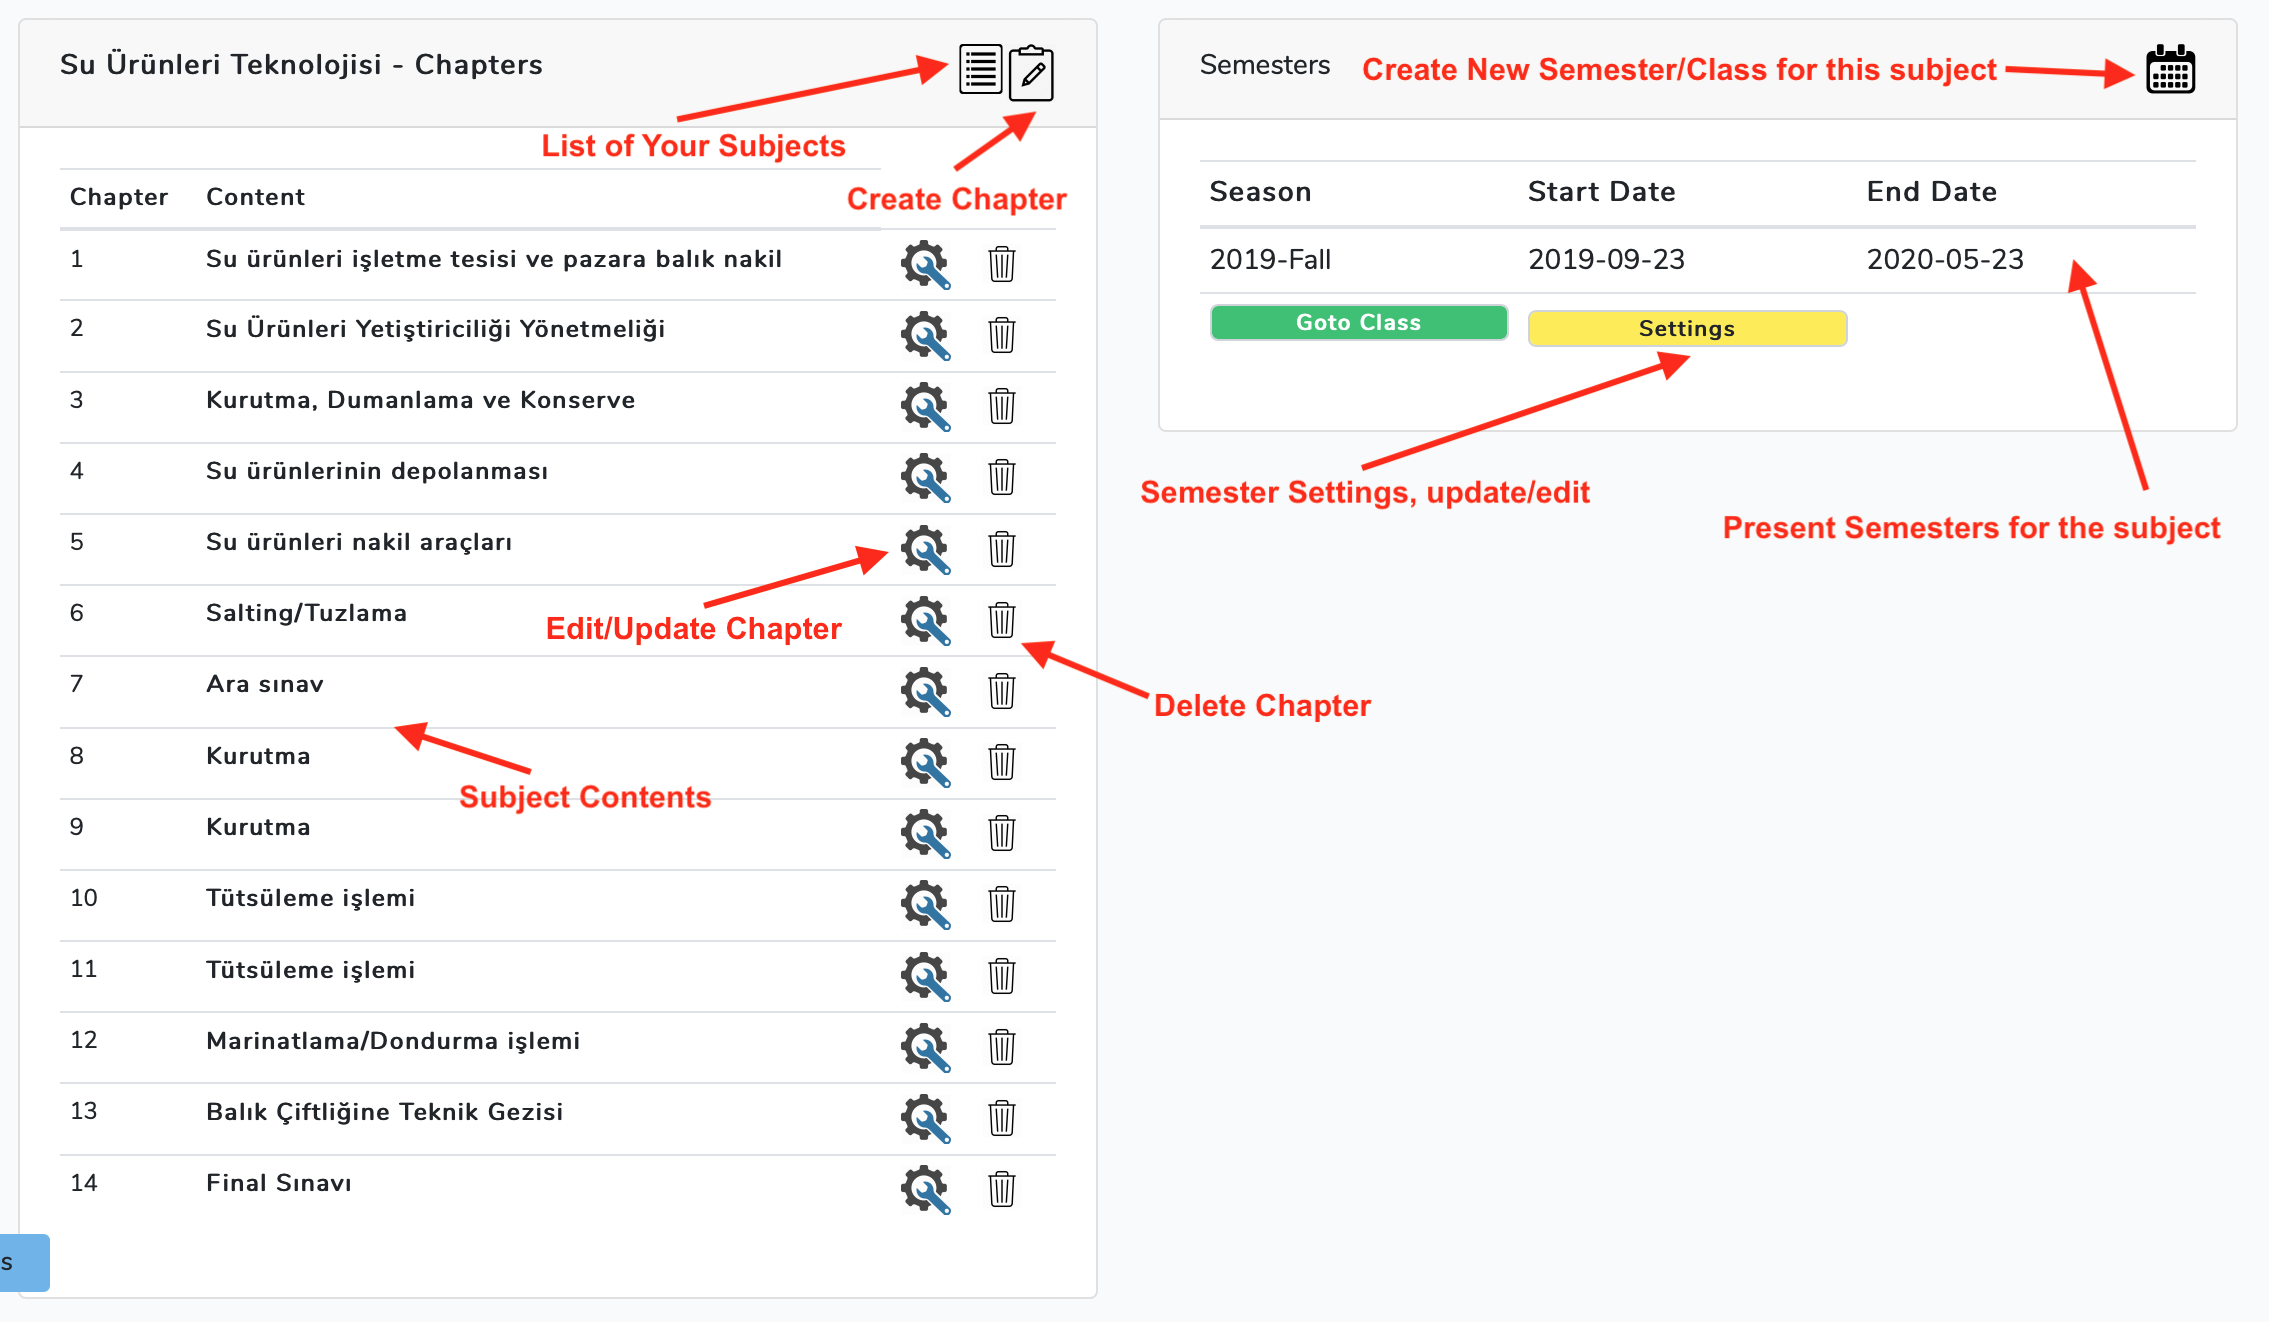The image size is (2269, 1322).
Task: Open the yellow semester Settings button
Action: click(1687, 328)
